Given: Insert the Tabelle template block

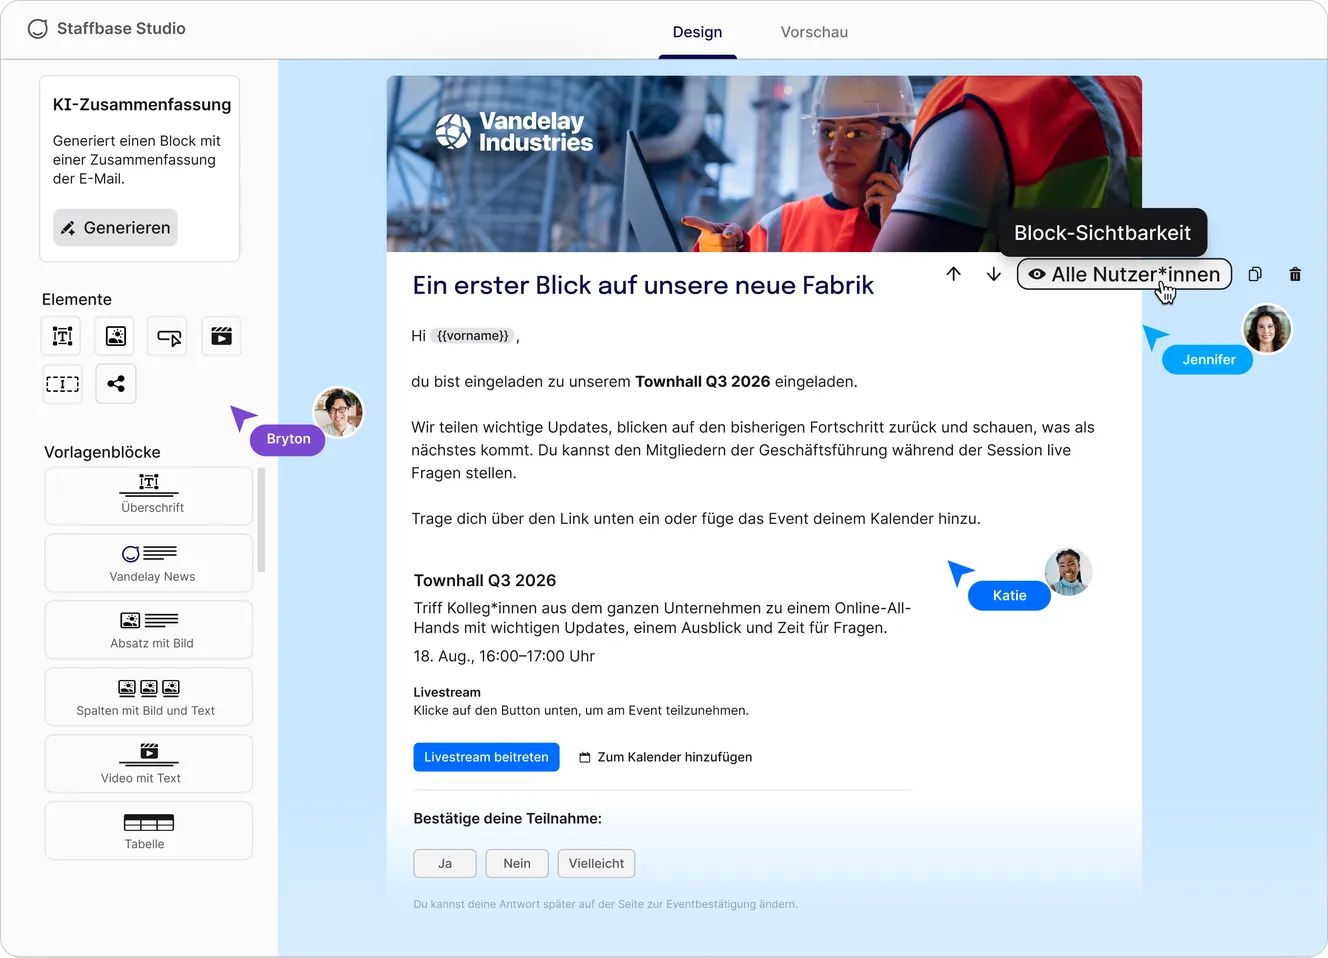Looking at the screenshot, I should pyautogui.click(x=149, y=831).
